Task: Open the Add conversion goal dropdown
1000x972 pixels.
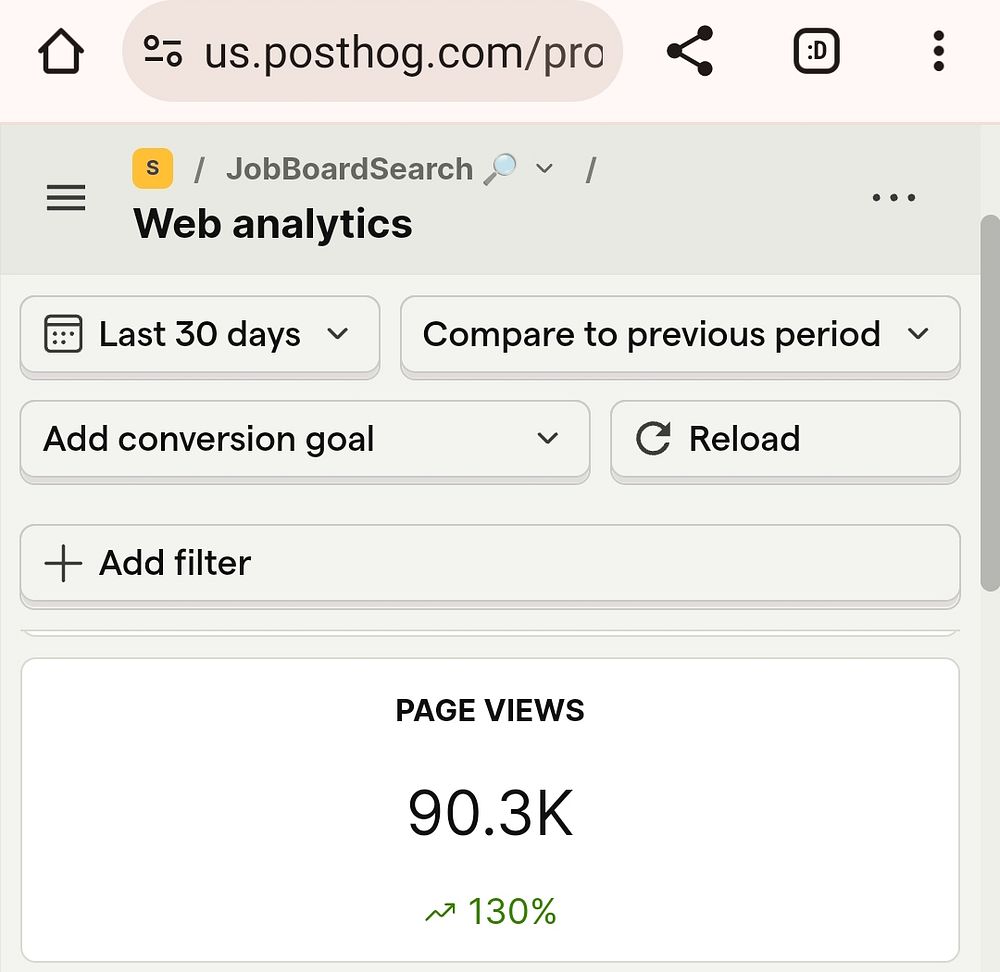Action: [305, 439]
